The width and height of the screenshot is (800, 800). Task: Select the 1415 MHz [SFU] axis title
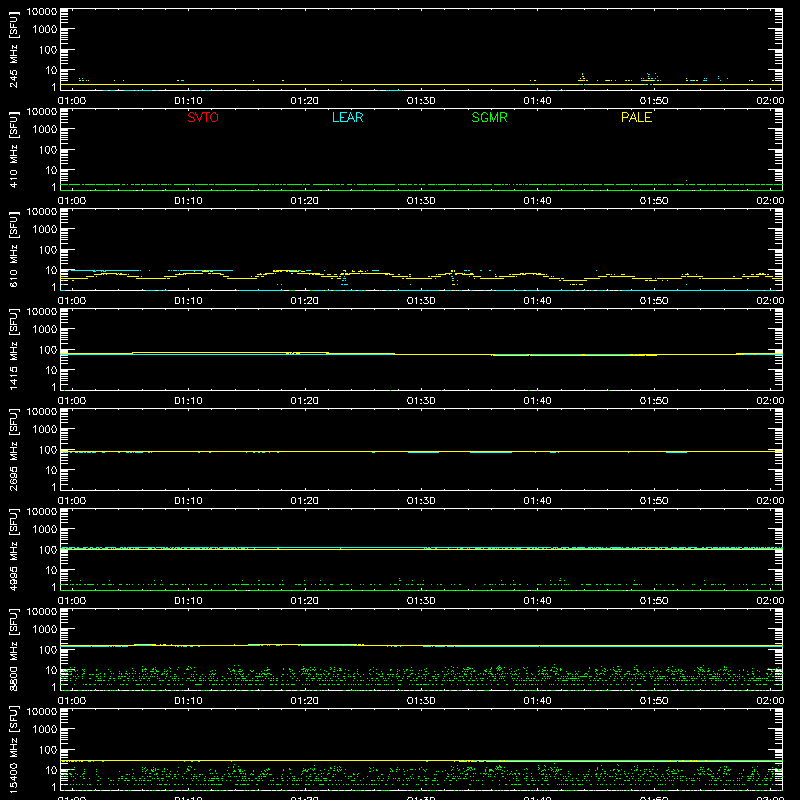click(14, 350)
